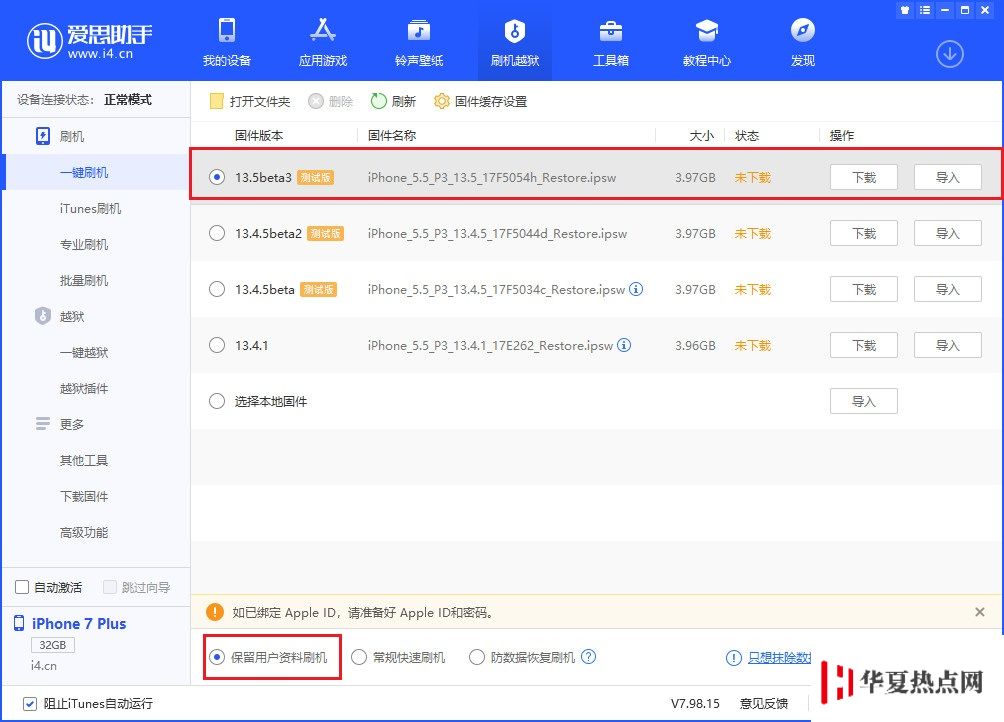Click the 爱思助手 logo
This screenshot has width=1004, height=722.
(x=90, y=41)
